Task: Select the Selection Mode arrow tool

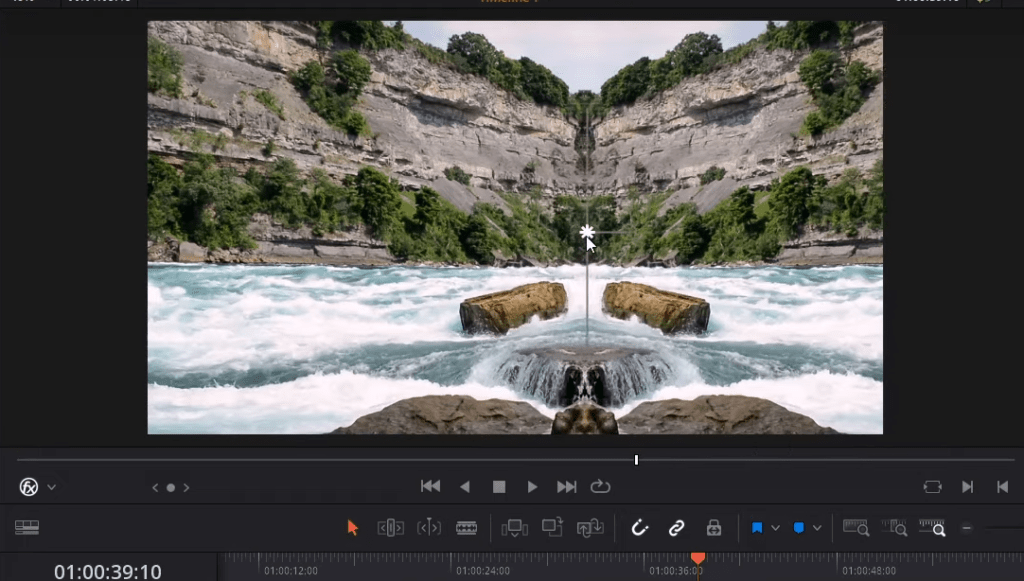Action: point(353,527)
